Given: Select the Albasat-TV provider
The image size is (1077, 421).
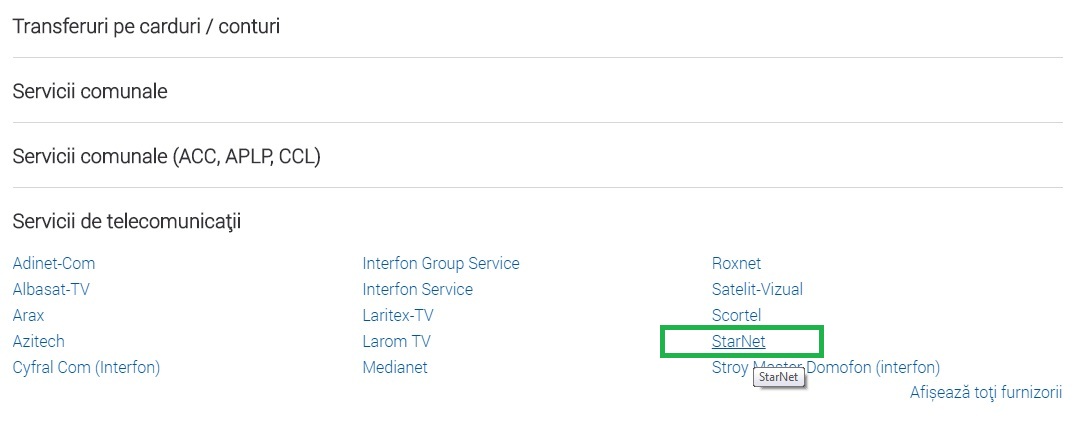Looking at the screenshot, I should point(58,290).
